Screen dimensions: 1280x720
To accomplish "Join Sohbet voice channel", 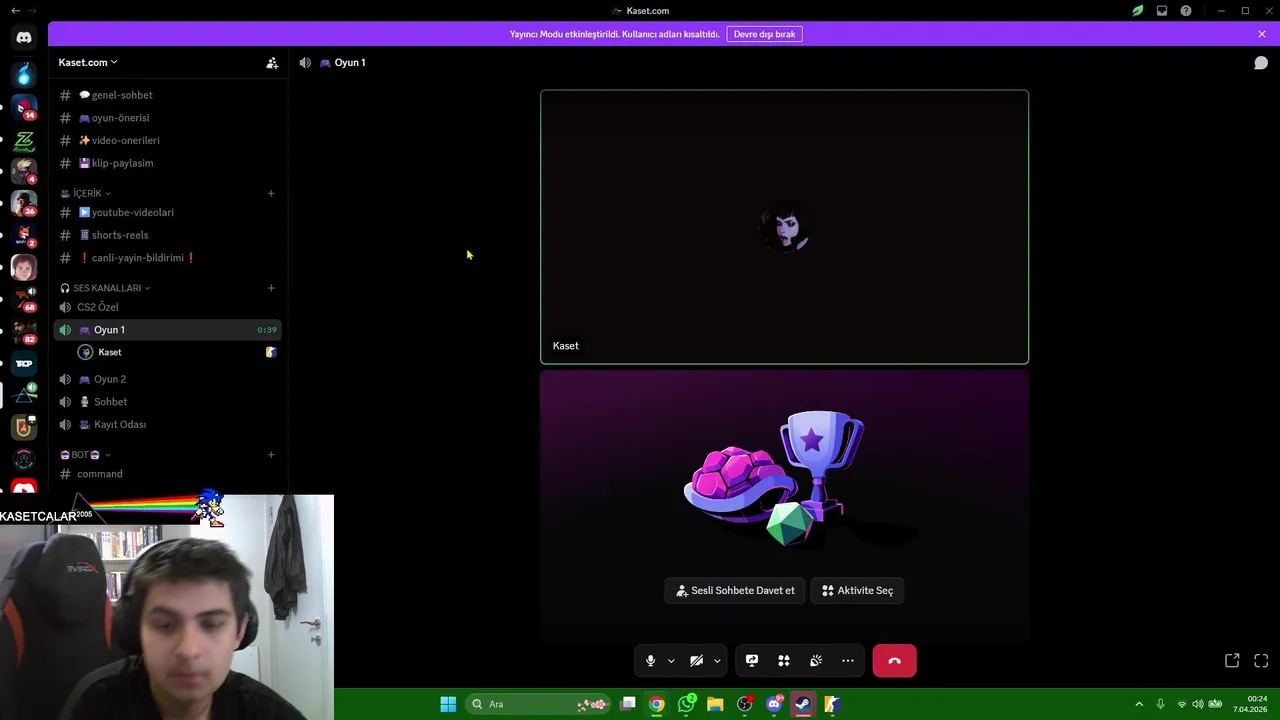I will pyautogui.click(x=167, y=402).
